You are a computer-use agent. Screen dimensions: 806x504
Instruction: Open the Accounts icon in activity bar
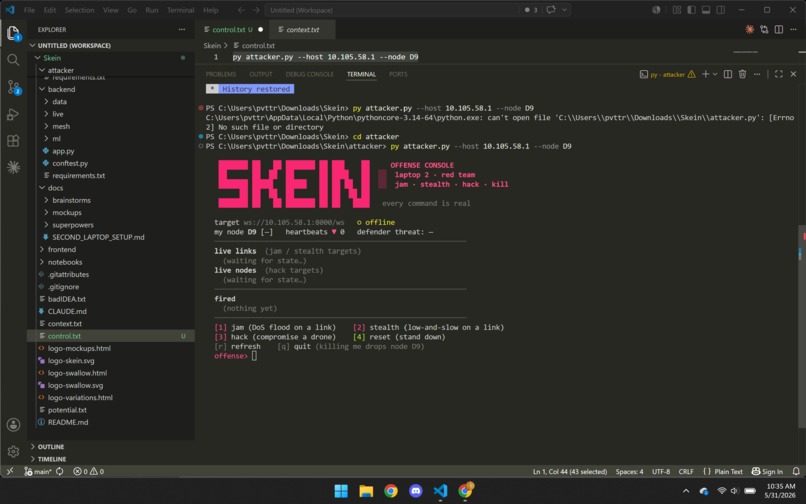[x=13, y=425]
